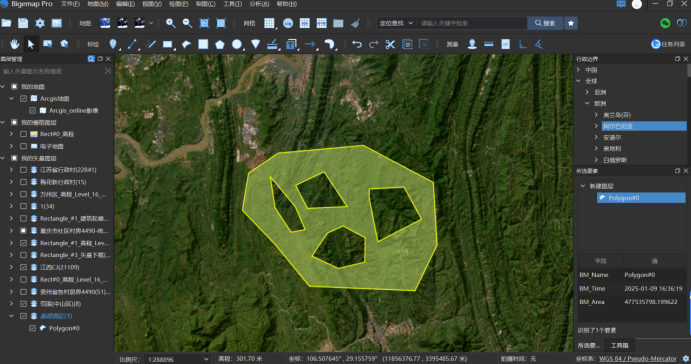Screen dimensions: 691x364
Task: Click the Undo arrow
Action: 357,44
